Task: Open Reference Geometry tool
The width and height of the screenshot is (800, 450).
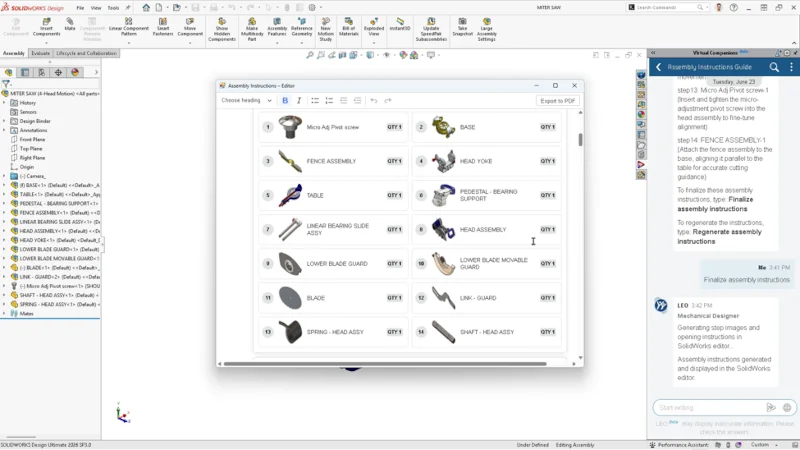Action: 302,27
